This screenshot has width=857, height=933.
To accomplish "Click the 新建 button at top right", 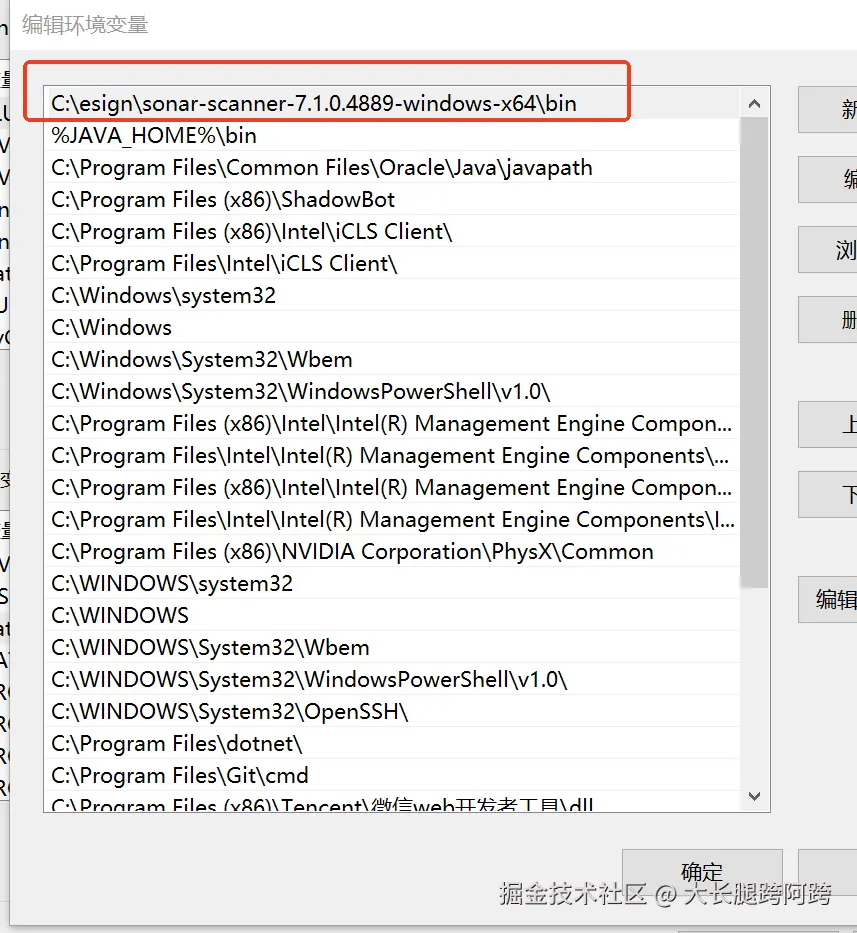I will click(x=828, y=109).
